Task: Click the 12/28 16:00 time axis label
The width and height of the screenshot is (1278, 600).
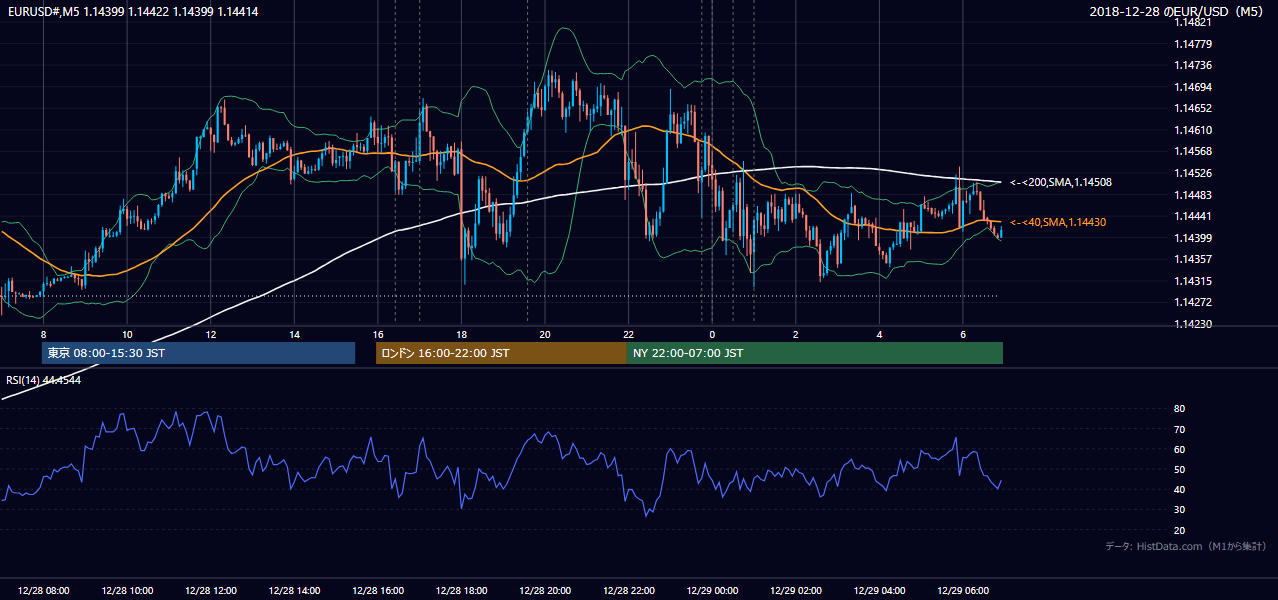Action: coord(378,591)
